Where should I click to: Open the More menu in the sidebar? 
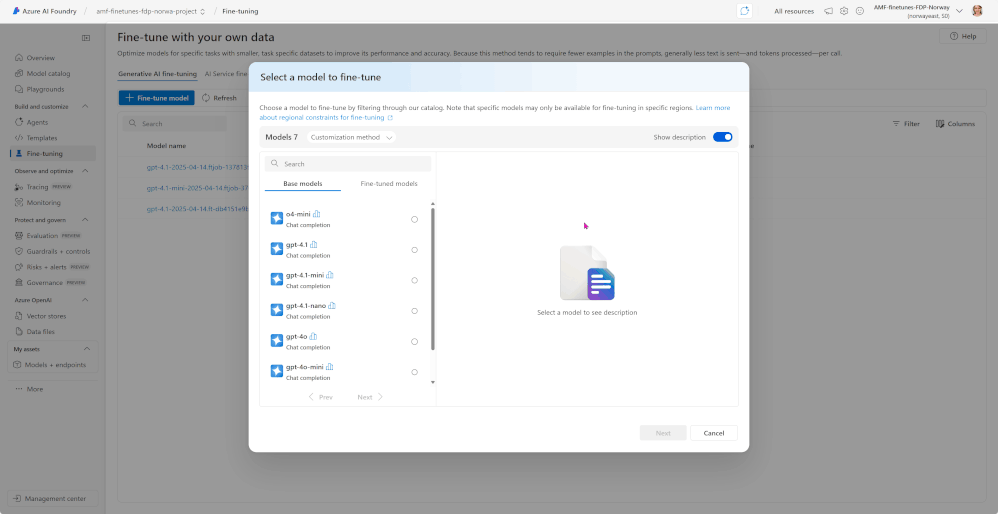29,389
